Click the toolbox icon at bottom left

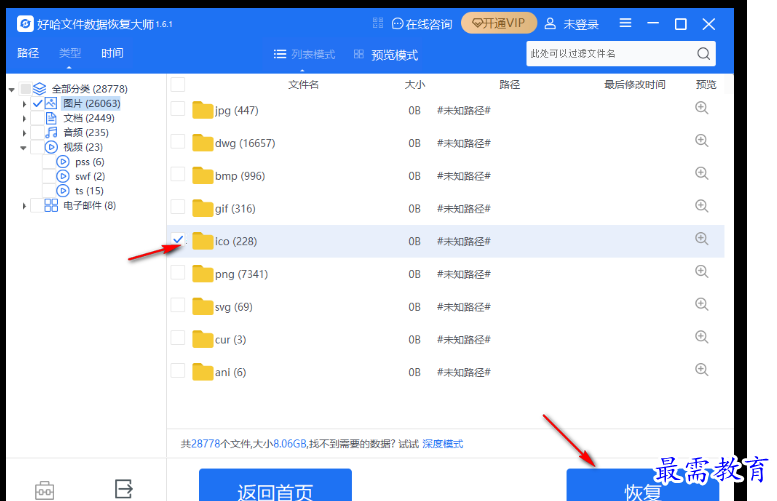(x=44, y=490)
